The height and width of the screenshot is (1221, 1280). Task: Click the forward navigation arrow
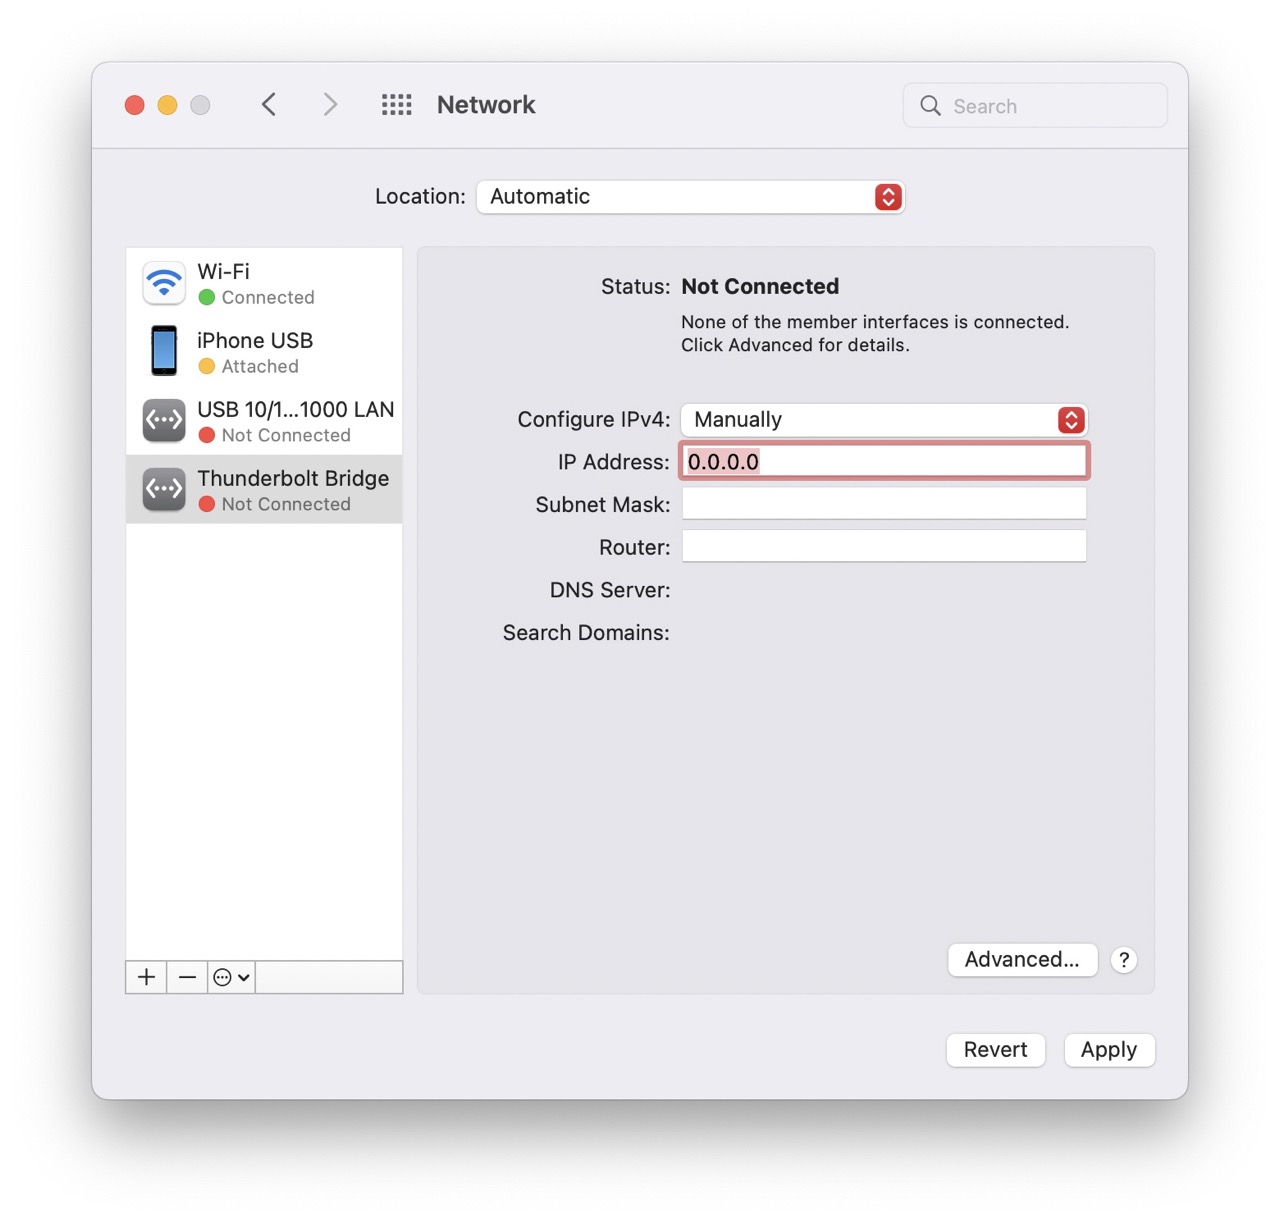(330, 104)
